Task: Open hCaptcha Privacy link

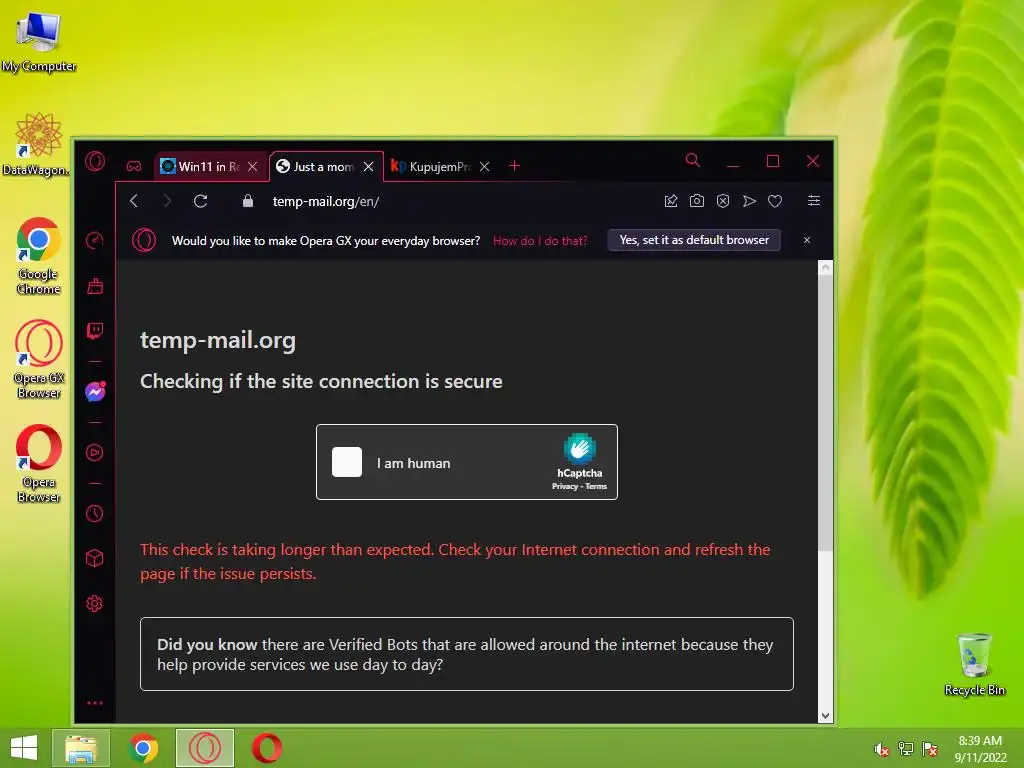Action: (x=565, y=487)
